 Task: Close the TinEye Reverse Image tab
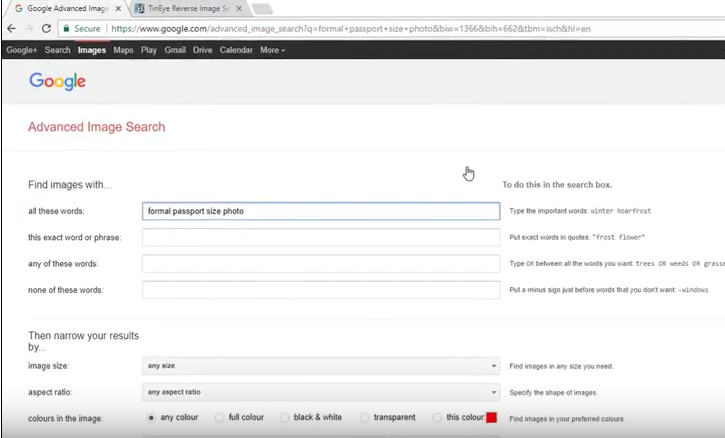click(239, 8)
